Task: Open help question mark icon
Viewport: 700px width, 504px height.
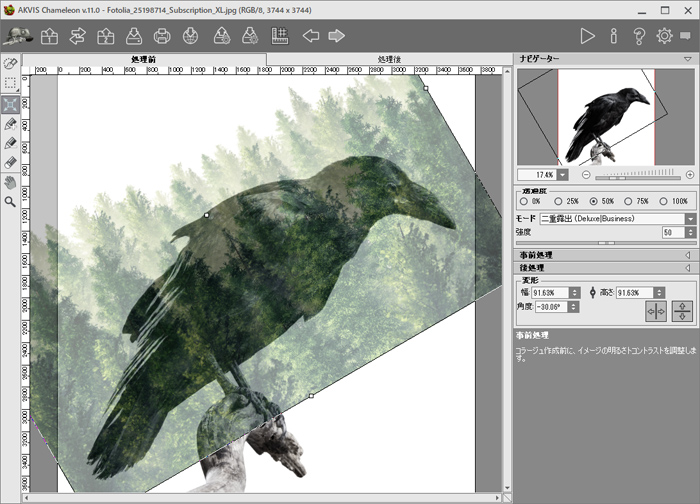Action: 639,36
